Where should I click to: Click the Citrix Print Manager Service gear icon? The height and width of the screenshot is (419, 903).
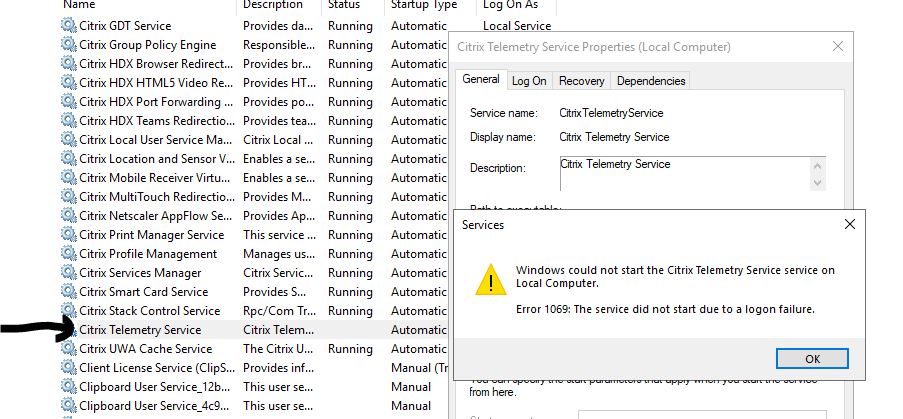(69, 235)
